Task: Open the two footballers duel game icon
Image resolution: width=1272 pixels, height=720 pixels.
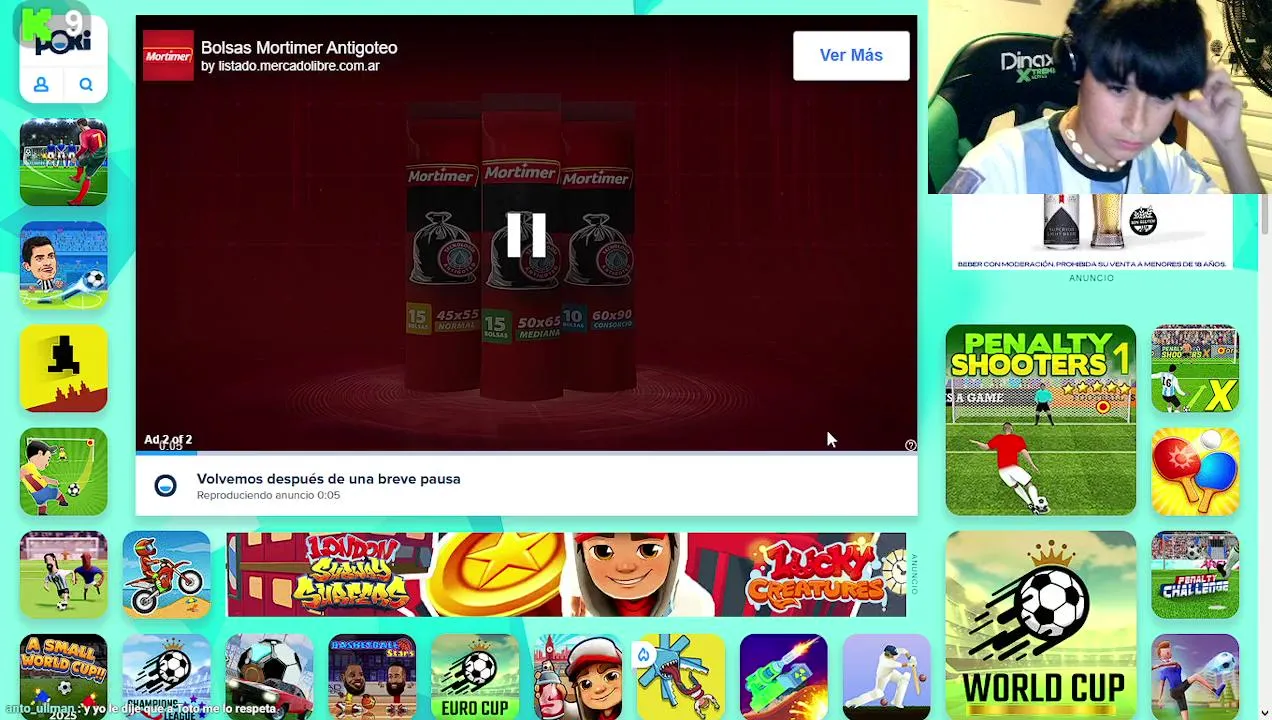Action: (x=63, y=575)
